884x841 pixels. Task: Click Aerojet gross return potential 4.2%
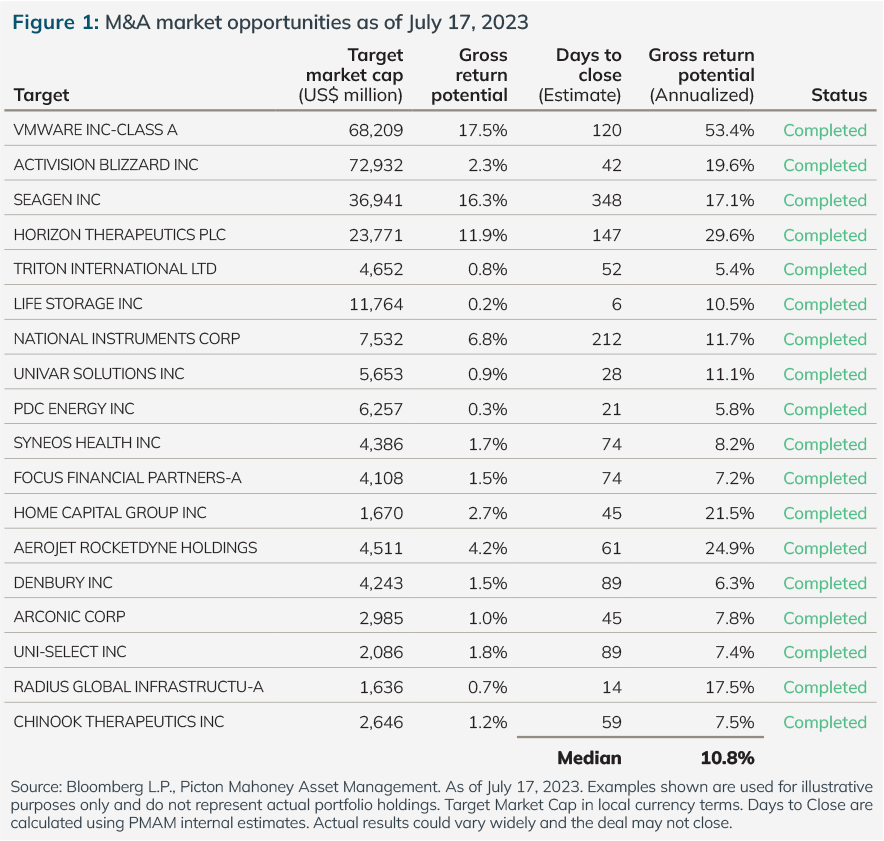(488, 548)
